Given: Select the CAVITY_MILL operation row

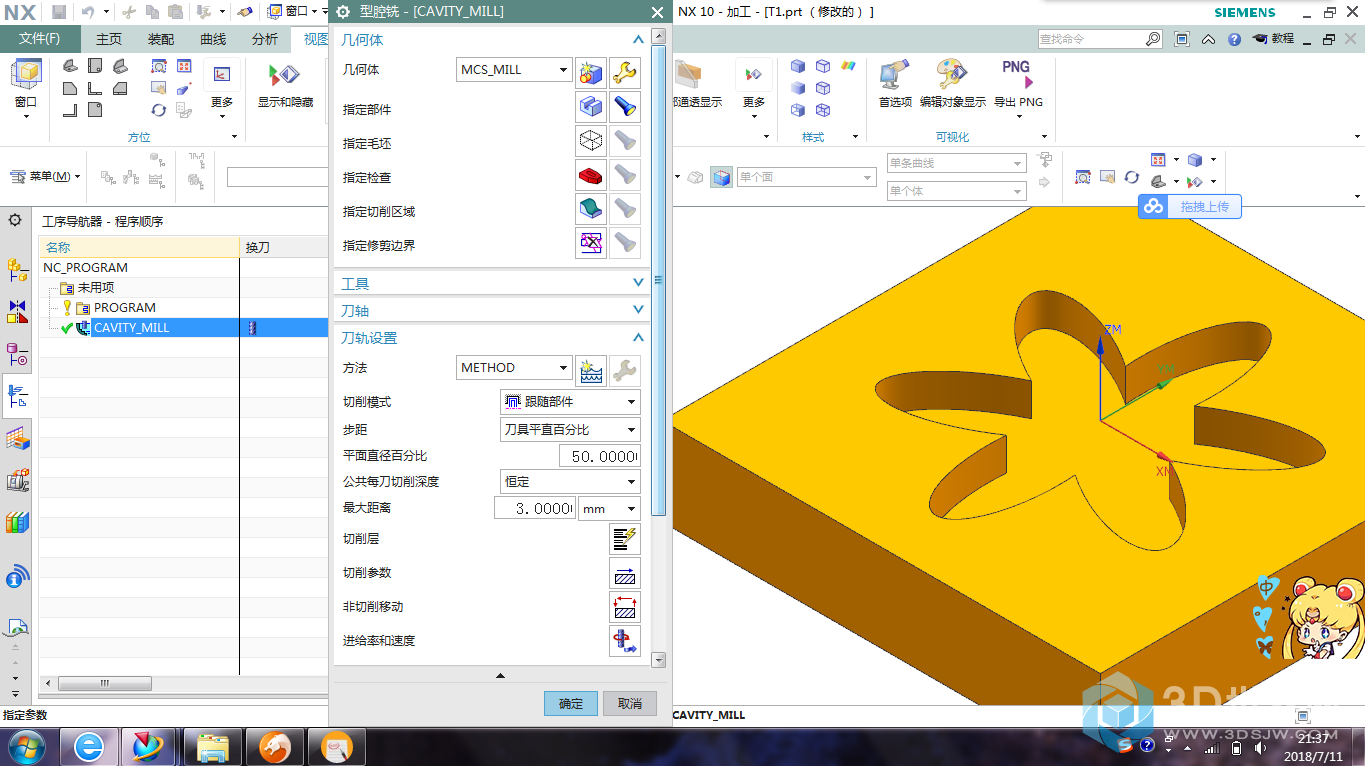Looking at the screenshot, I should coord(184,328).
